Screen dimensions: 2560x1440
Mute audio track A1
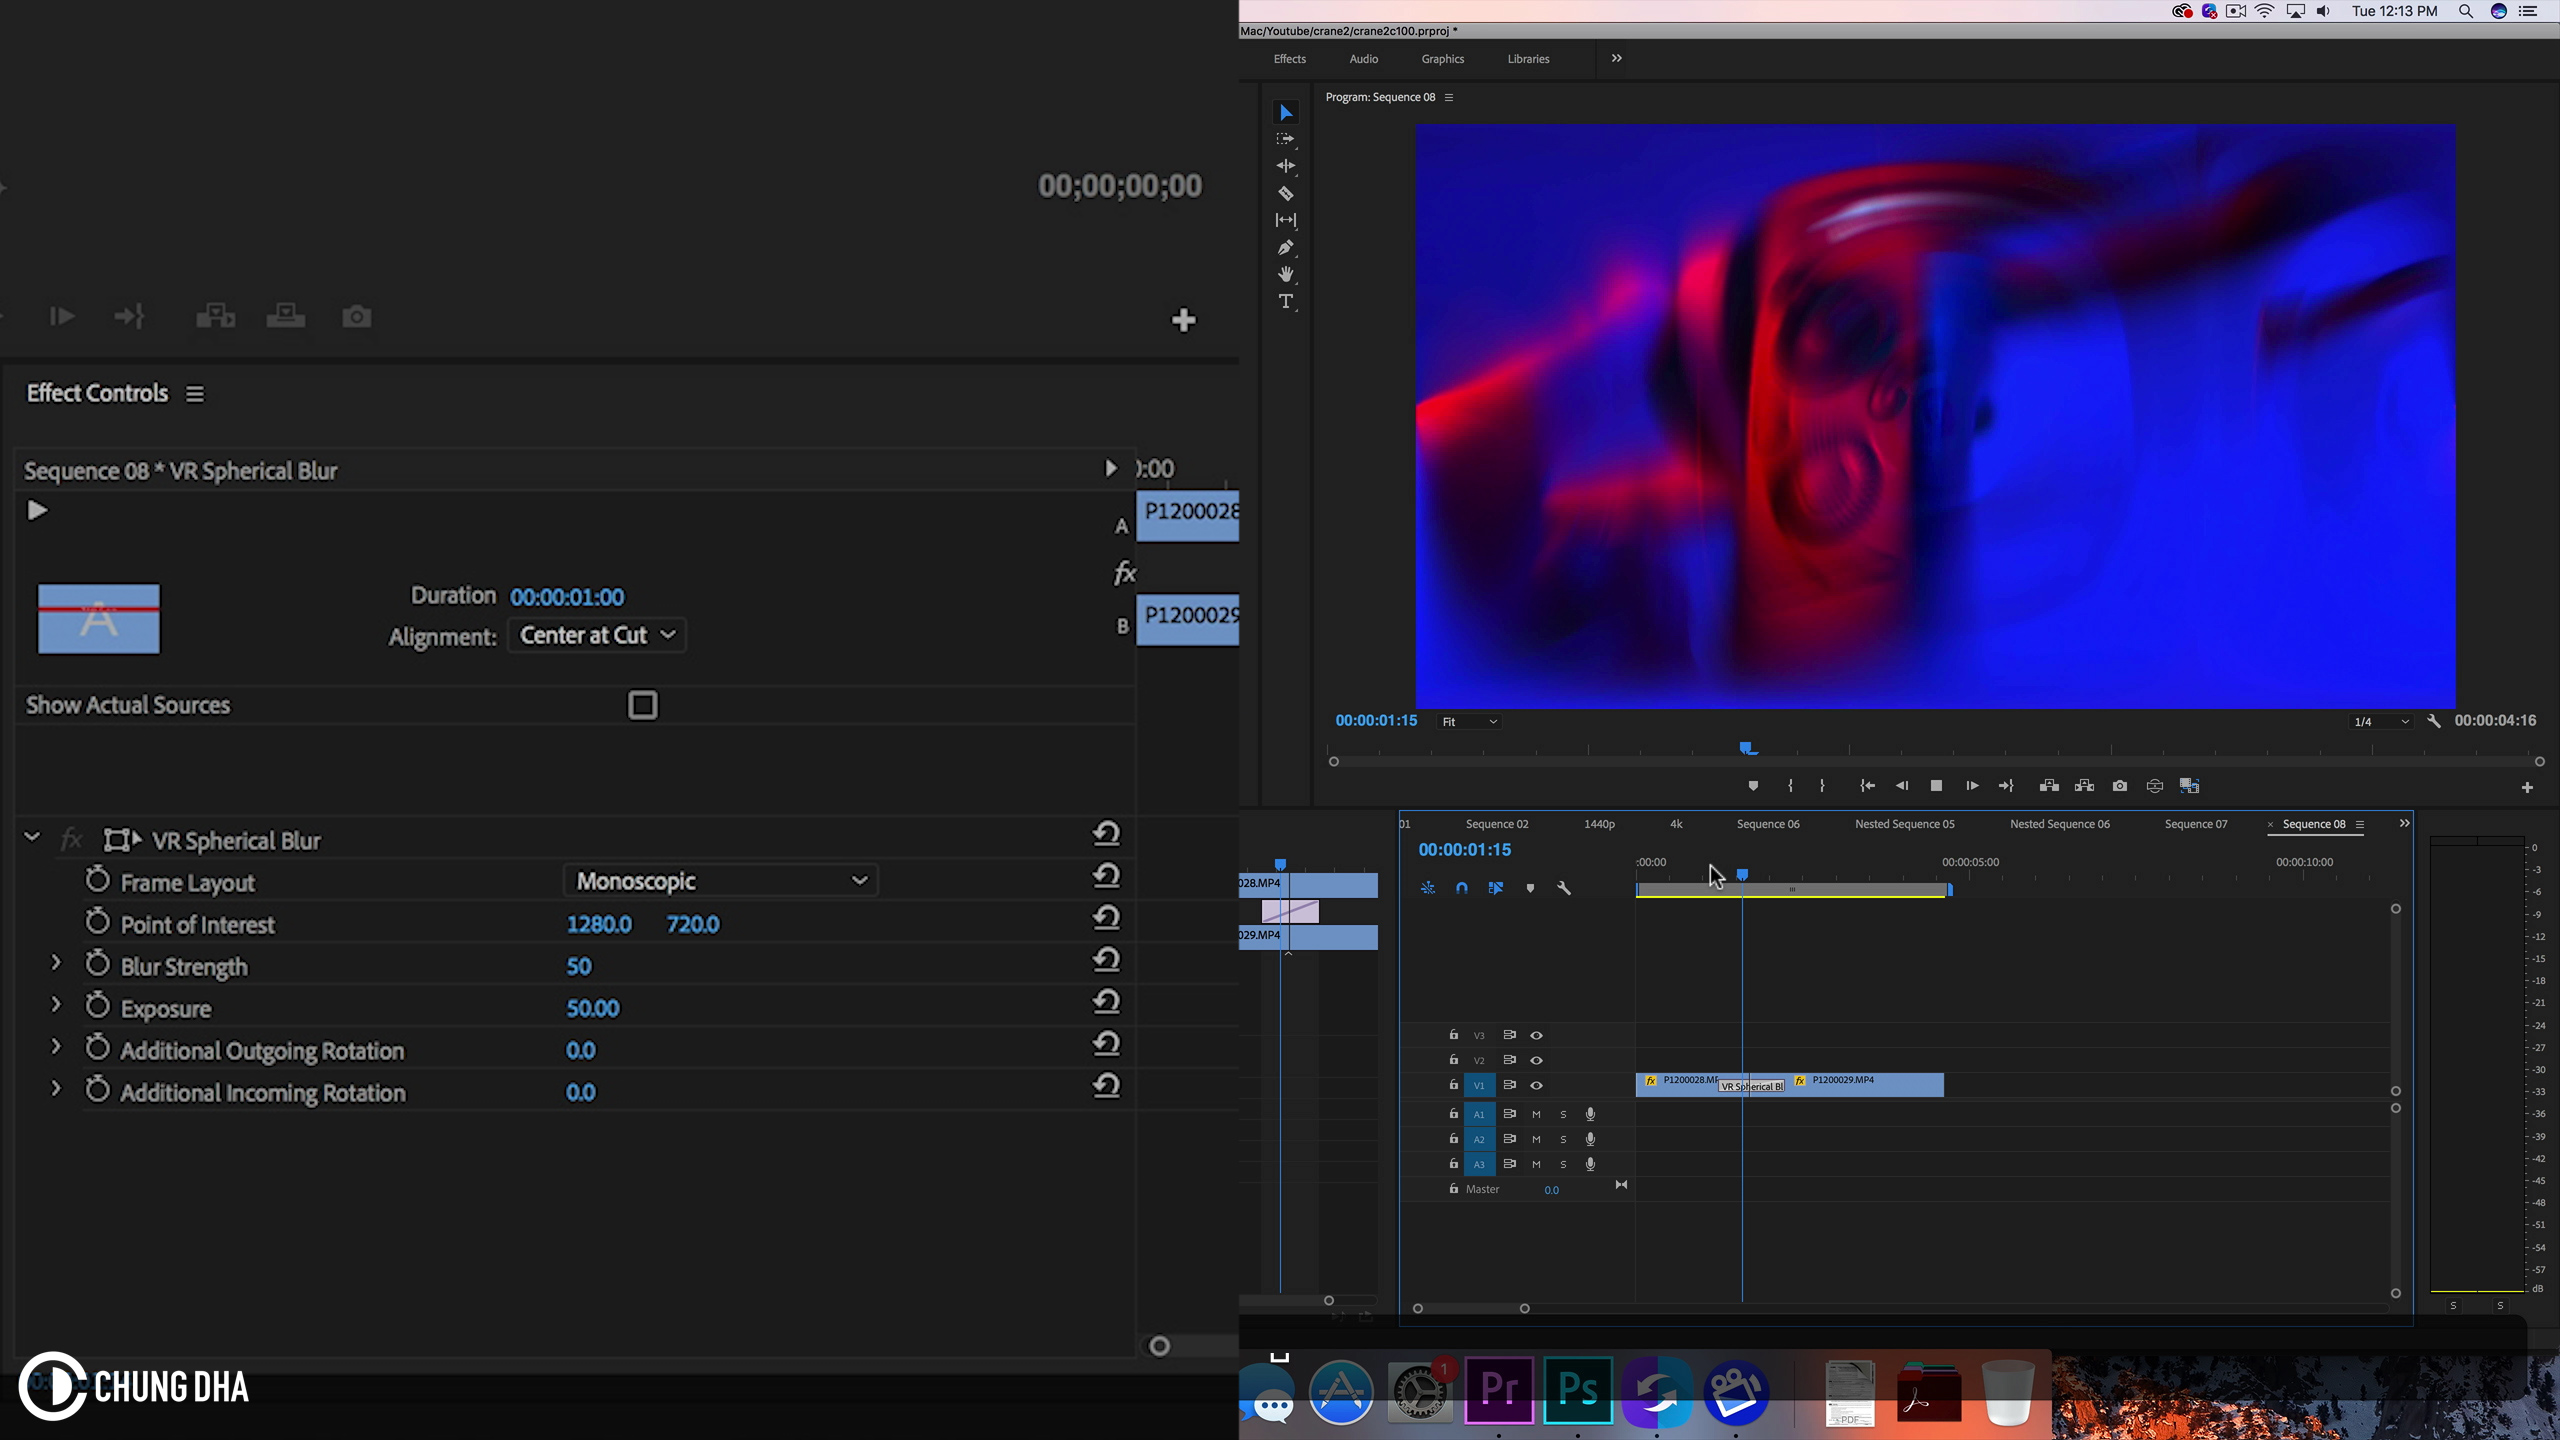click(x=1536, y=1114)
